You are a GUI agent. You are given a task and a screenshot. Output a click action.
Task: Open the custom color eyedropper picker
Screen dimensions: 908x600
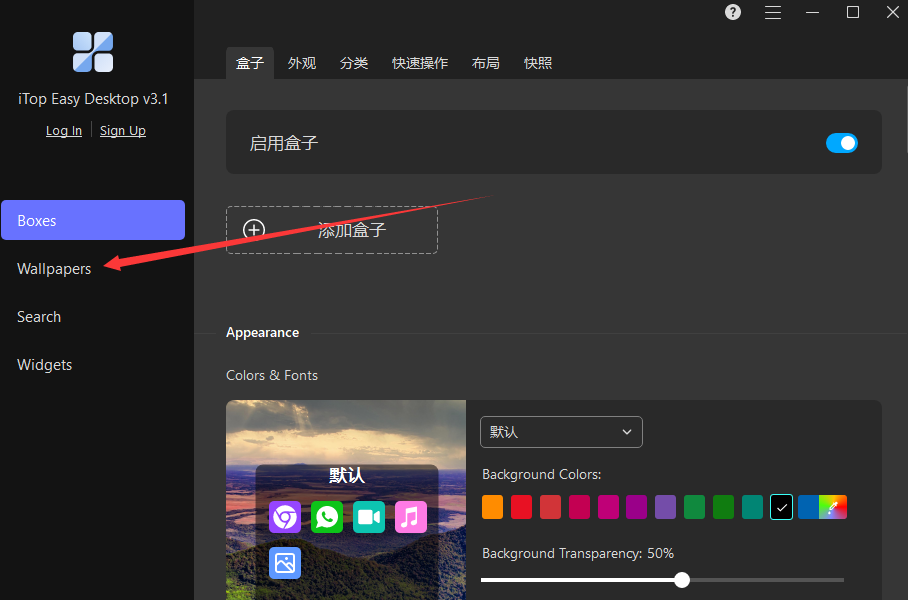(833, 507)
